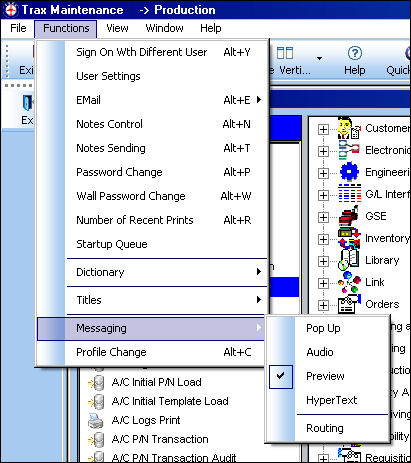This screenshot has height=463, width=411.
Task: Select Startup Queue menu entry
Action: tap(152, 244)
